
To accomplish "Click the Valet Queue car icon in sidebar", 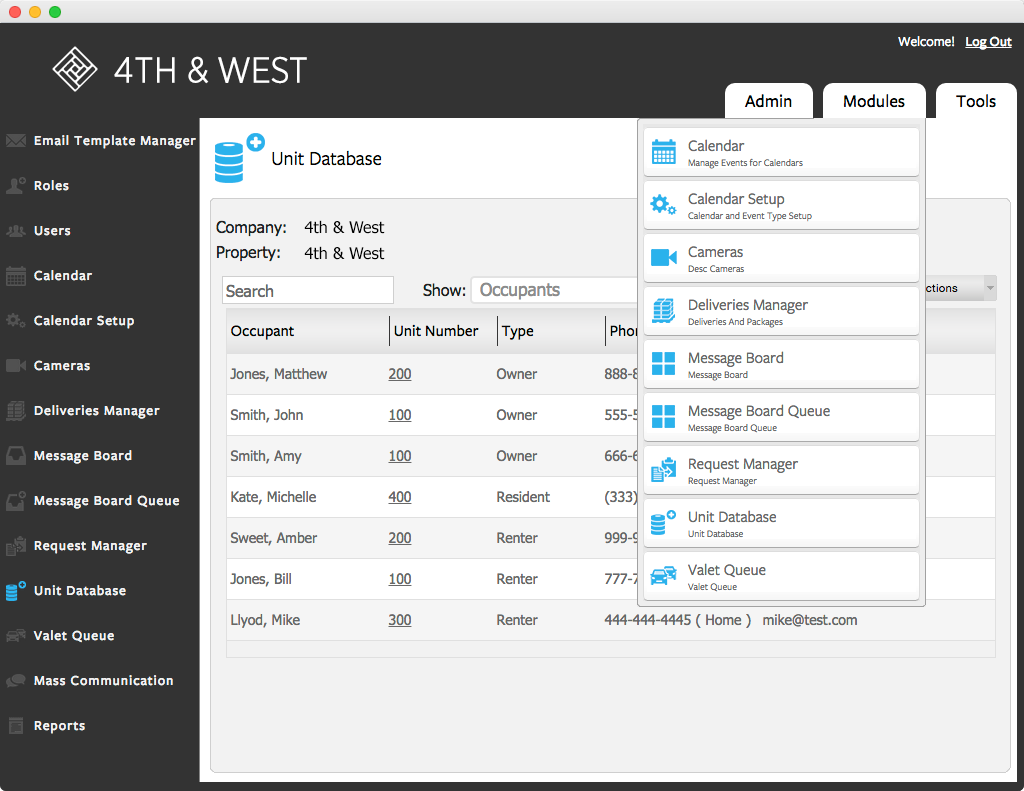I will 15,635.
